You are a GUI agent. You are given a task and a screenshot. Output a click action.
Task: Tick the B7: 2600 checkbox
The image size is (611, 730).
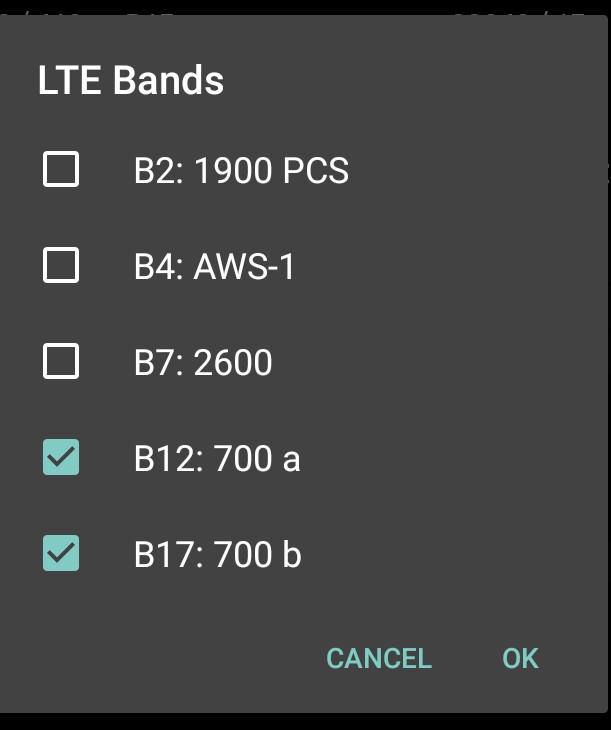tap(61, 361)
